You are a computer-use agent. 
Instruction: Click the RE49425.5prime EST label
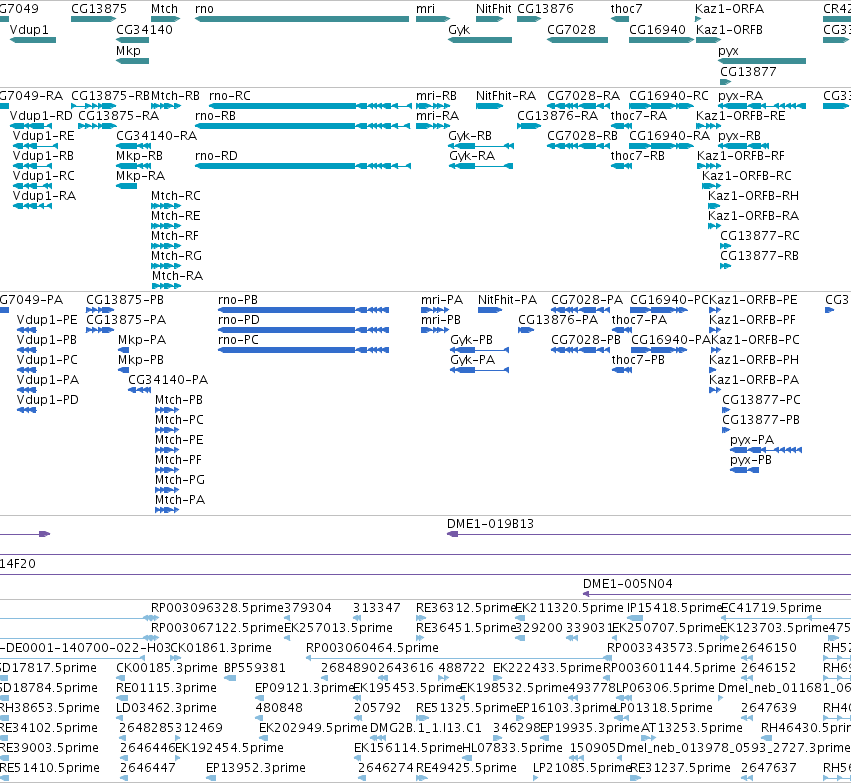click(x=466, y=768)
